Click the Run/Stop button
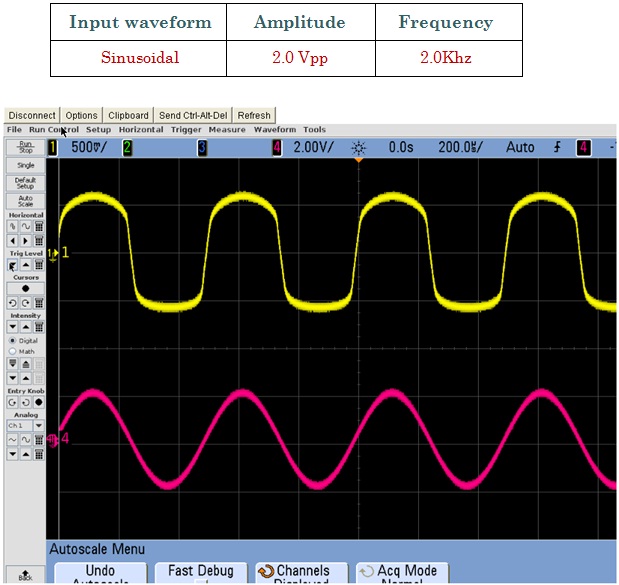This screenshot has width=619, height=585. click(x=26, y=147)
